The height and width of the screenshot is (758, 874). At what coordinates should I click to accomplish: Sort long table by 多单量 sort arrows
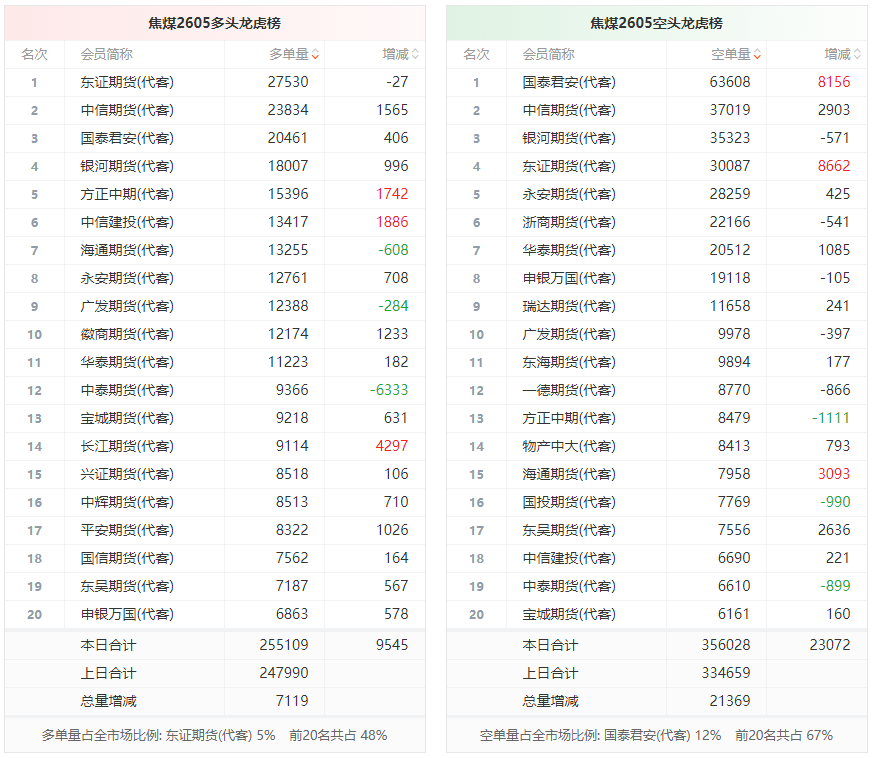coord(315,55)
